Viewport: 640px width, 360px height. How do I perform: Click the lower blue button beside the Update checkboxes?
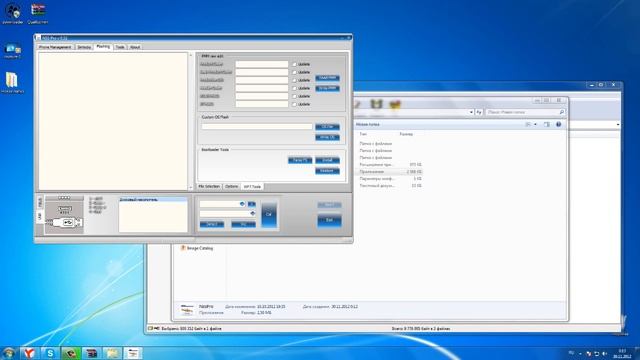[x=327, y=88]
